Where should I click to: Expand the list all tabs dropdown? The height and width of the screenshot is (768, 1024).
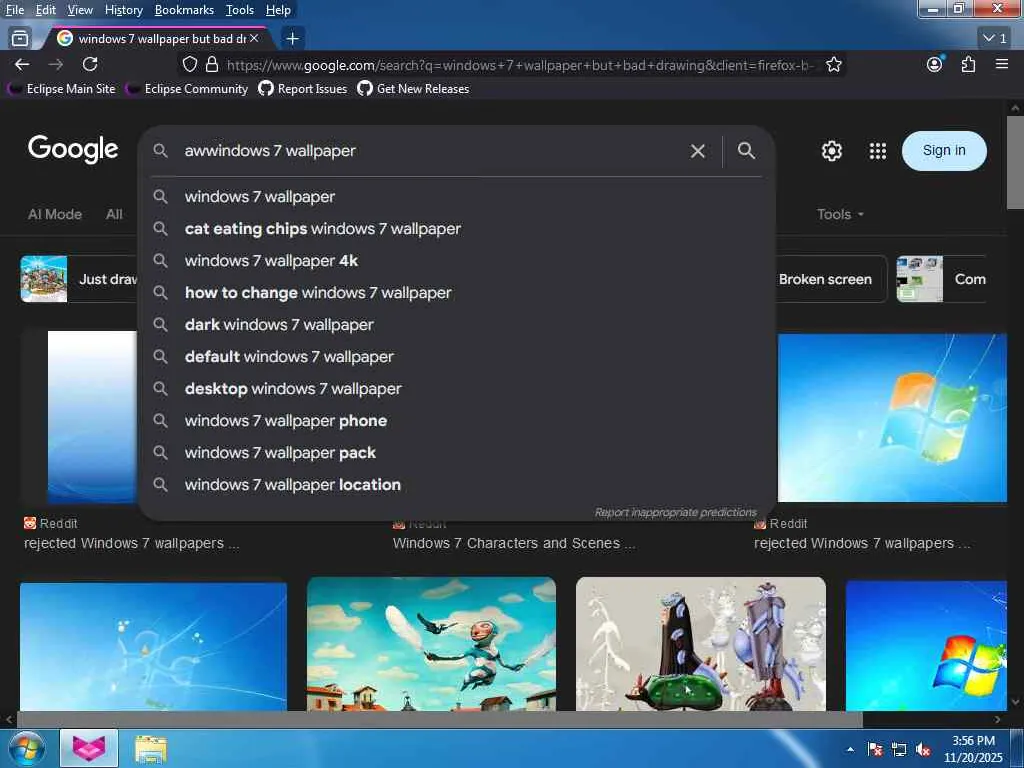pos(995,39)
